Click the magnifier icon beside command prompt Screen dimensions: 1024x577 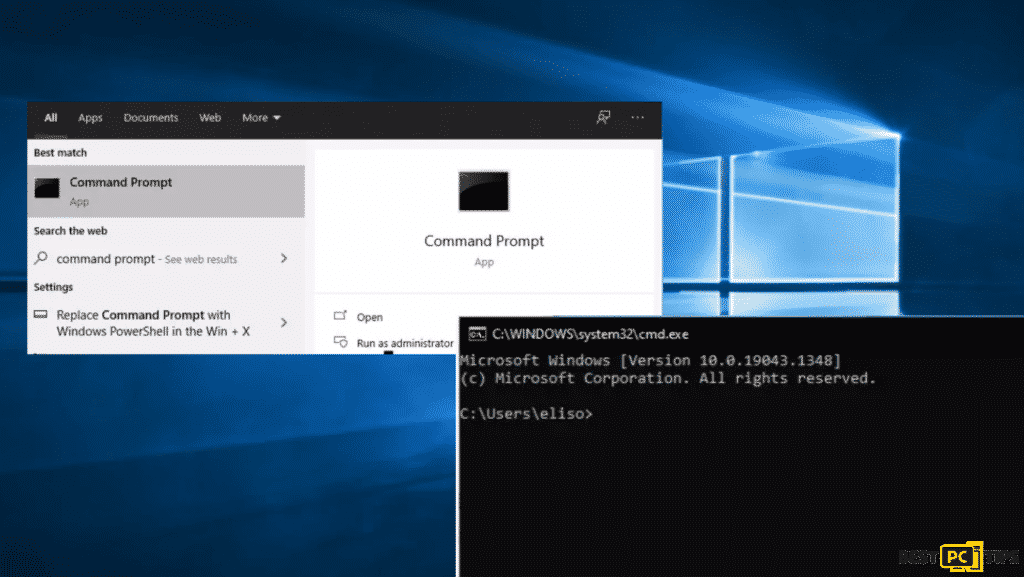pos(41,258)
